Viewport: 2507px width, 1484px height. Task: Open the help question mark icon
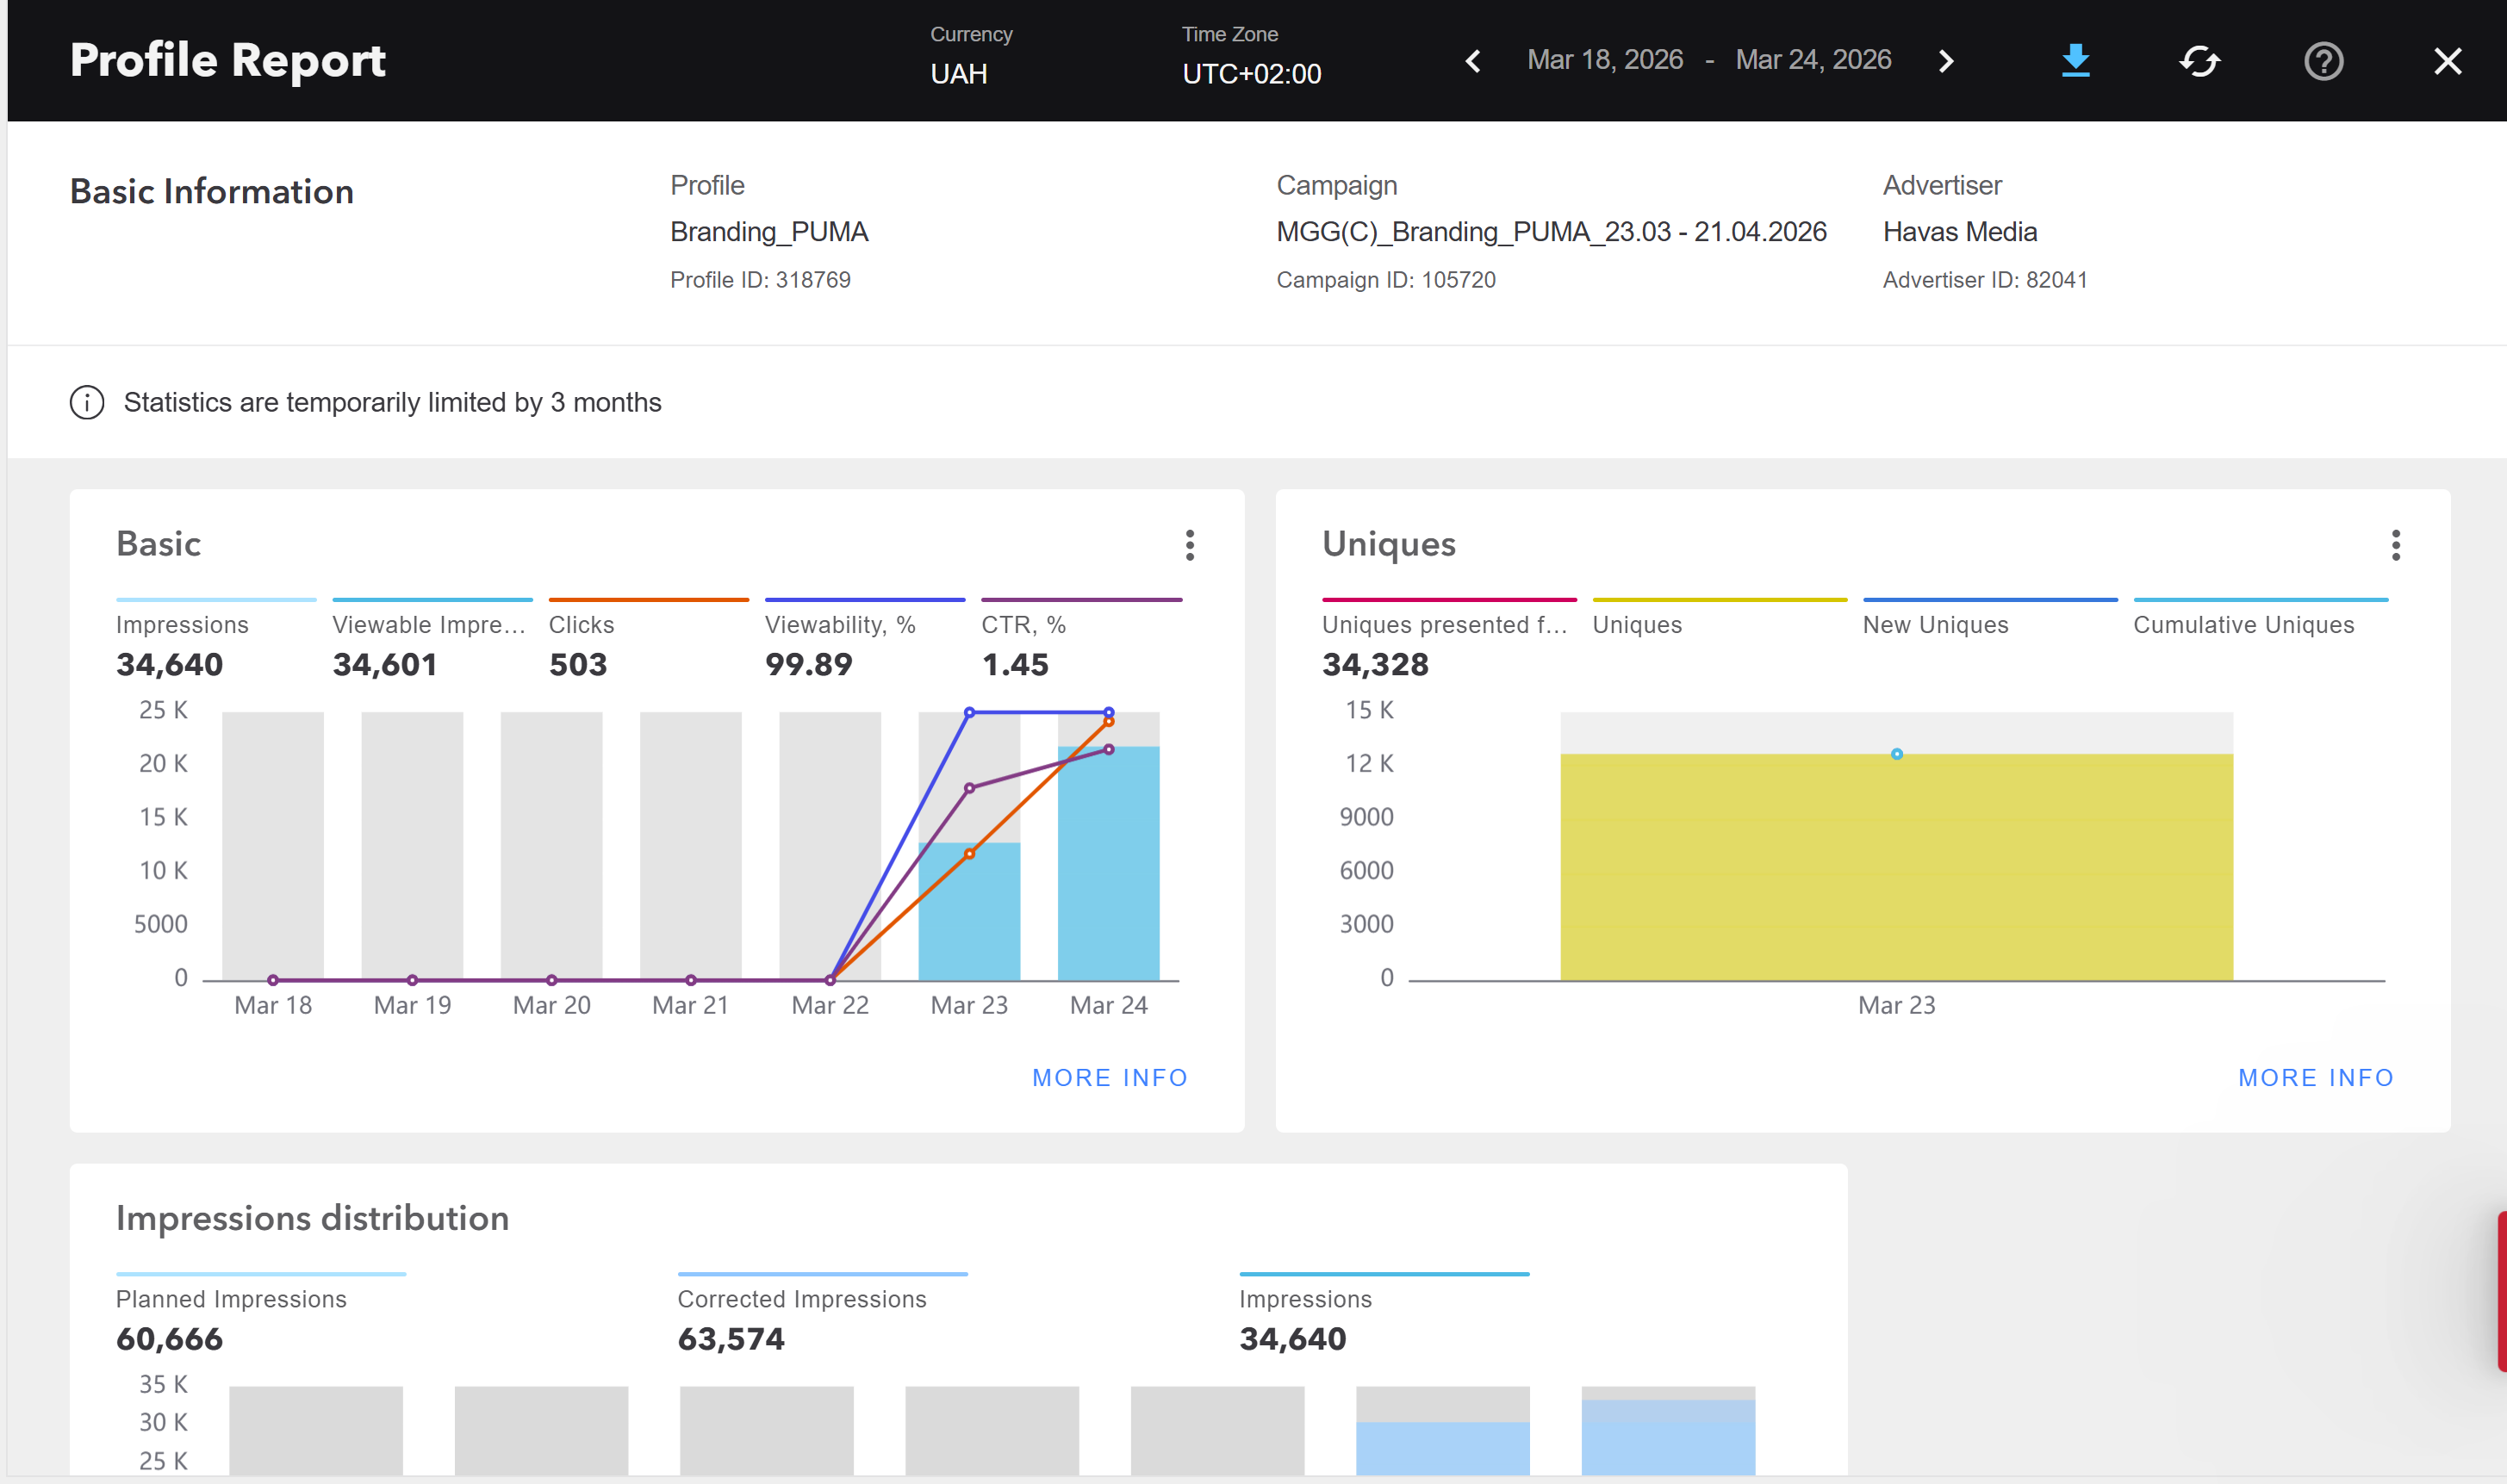[x=2323, y=61]
